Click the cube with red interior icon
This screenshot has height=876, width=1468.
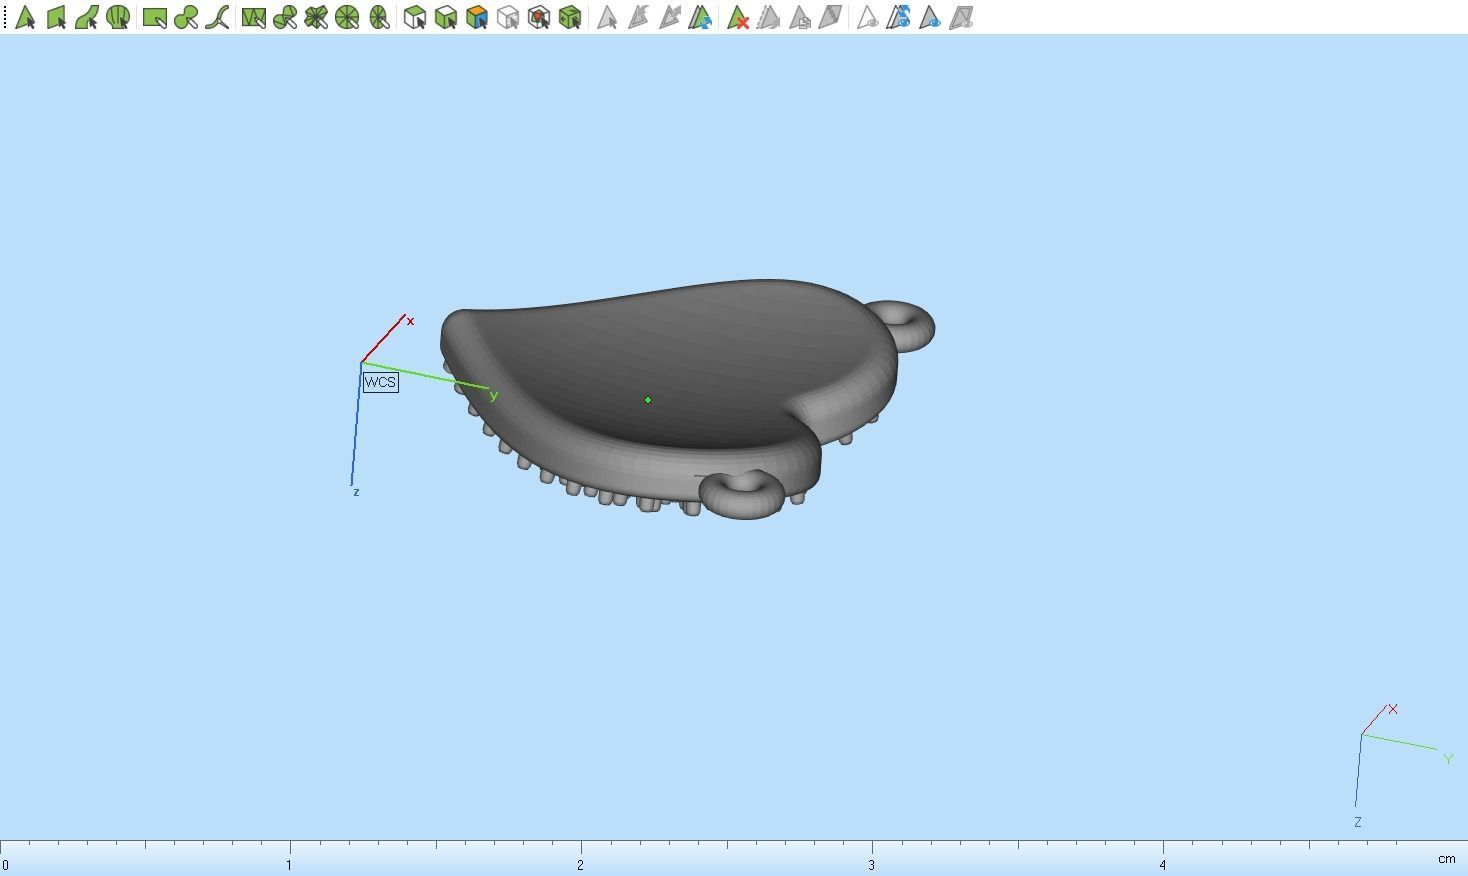pos(538,17)
